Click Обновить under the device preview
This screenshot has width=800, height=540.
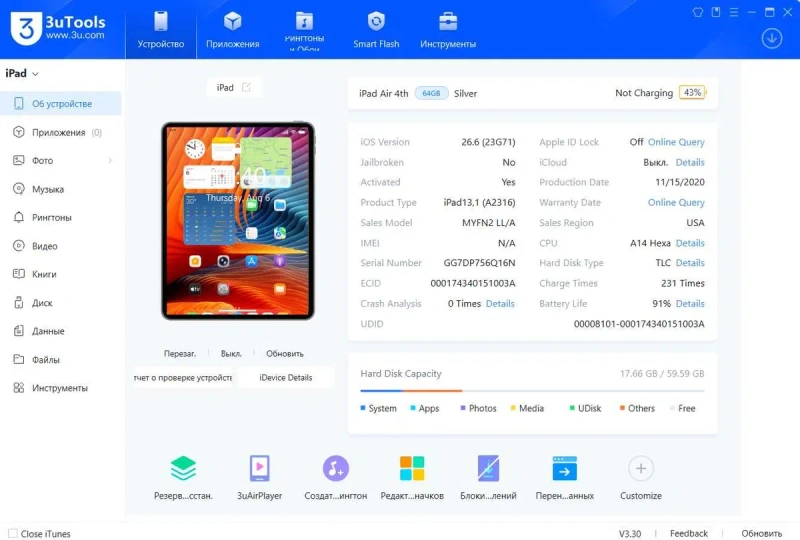(x=285, y=353)
